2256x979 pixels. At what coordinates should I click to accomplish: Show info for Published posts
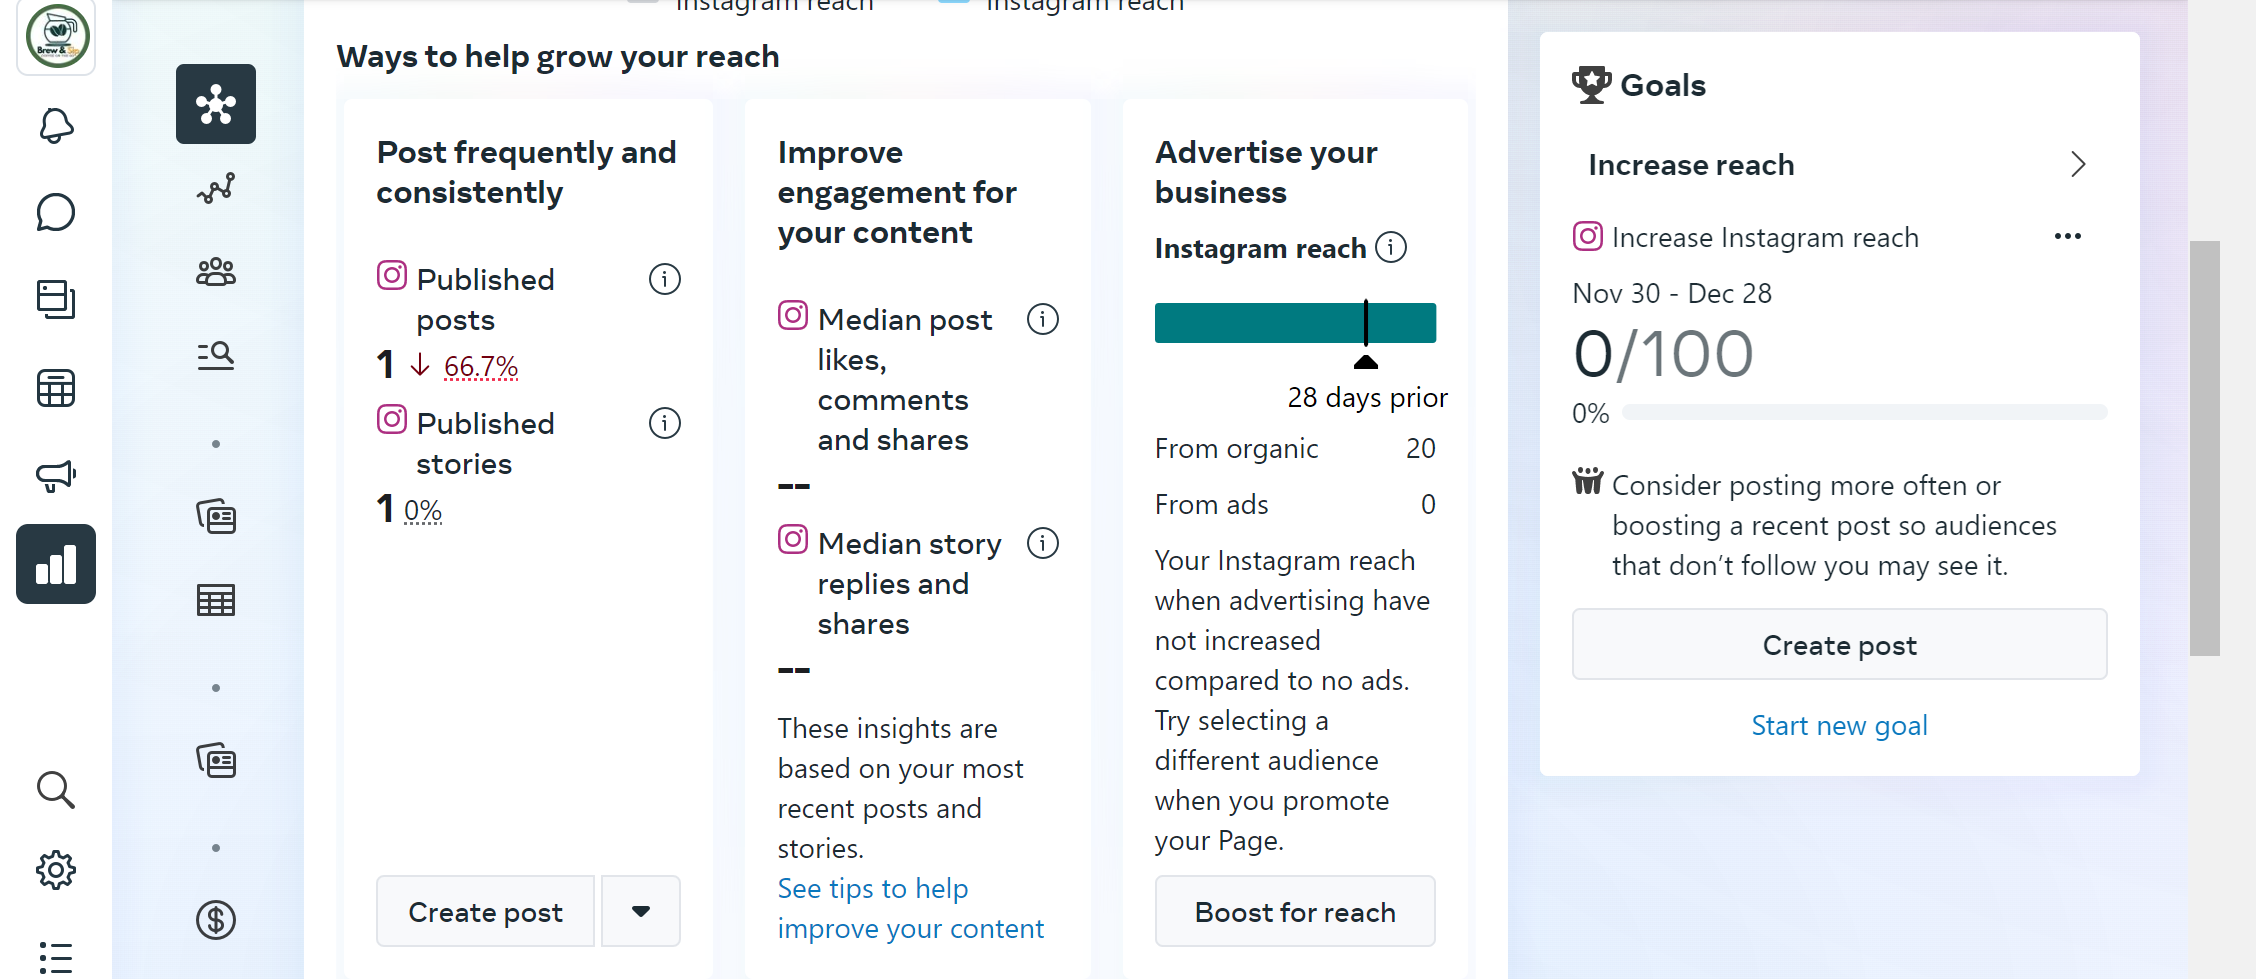point(665,279)
